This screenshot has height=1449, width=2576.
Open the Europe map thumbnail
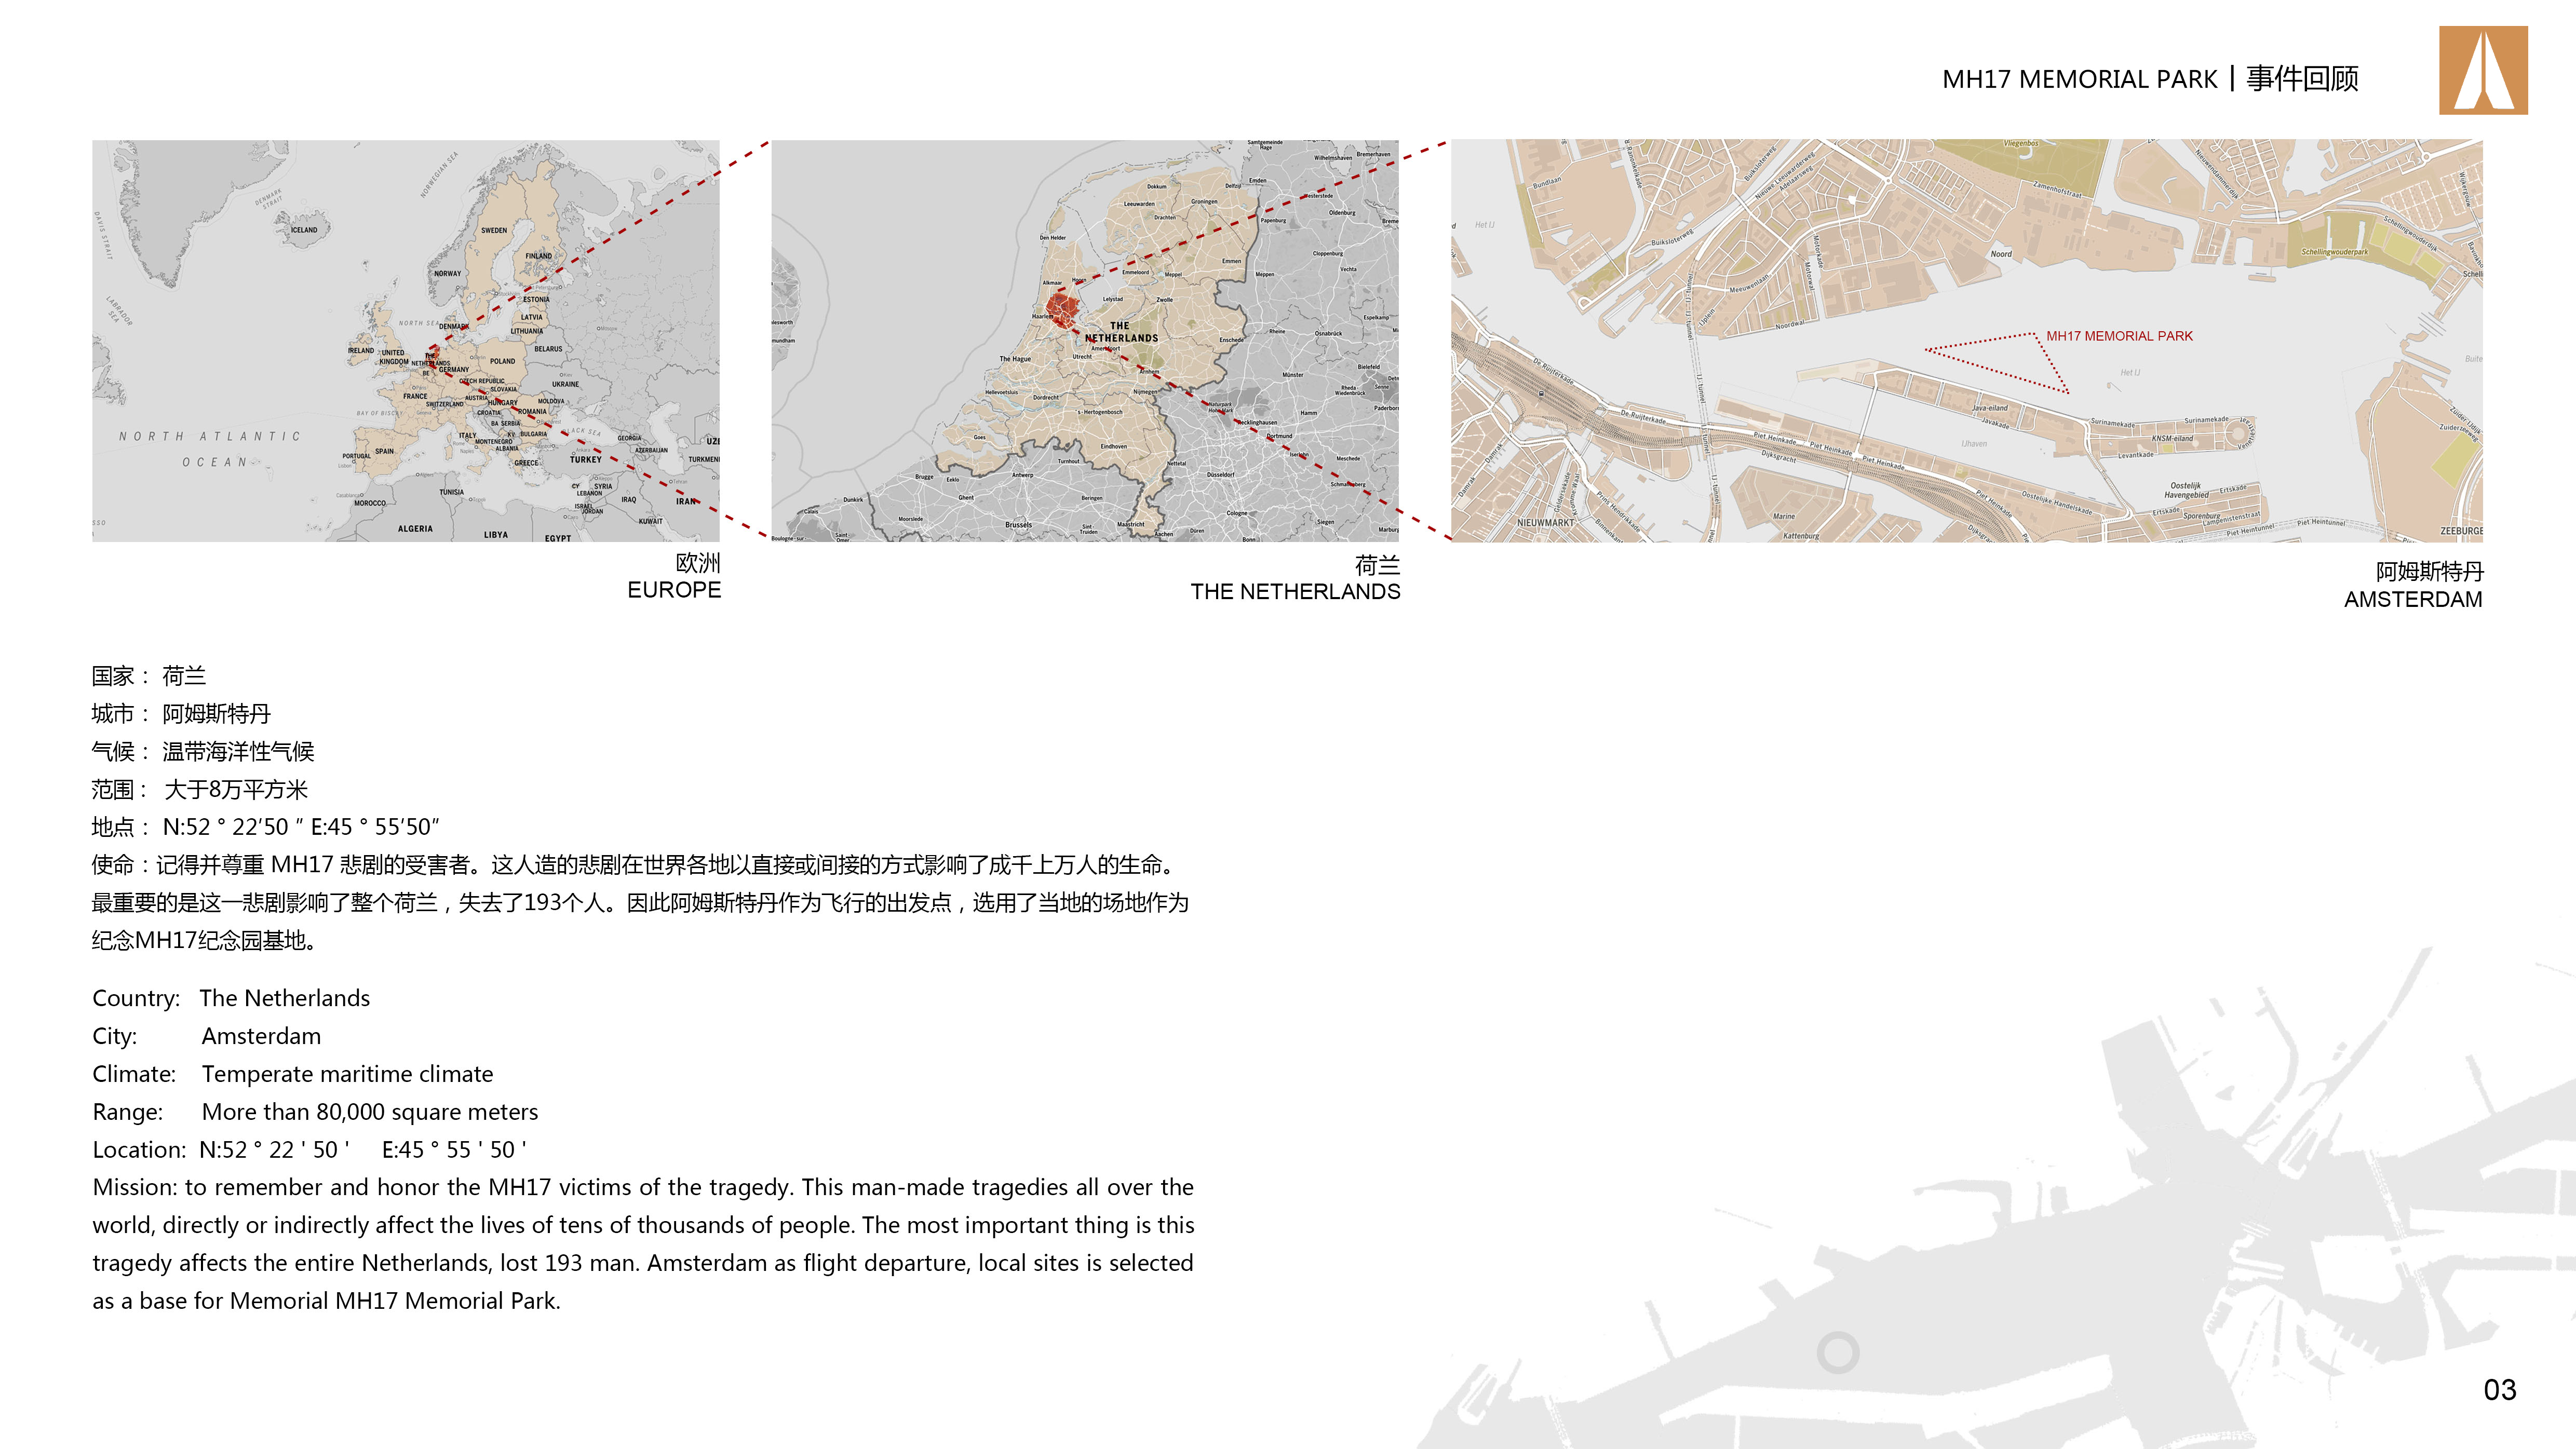coord(406,341)
